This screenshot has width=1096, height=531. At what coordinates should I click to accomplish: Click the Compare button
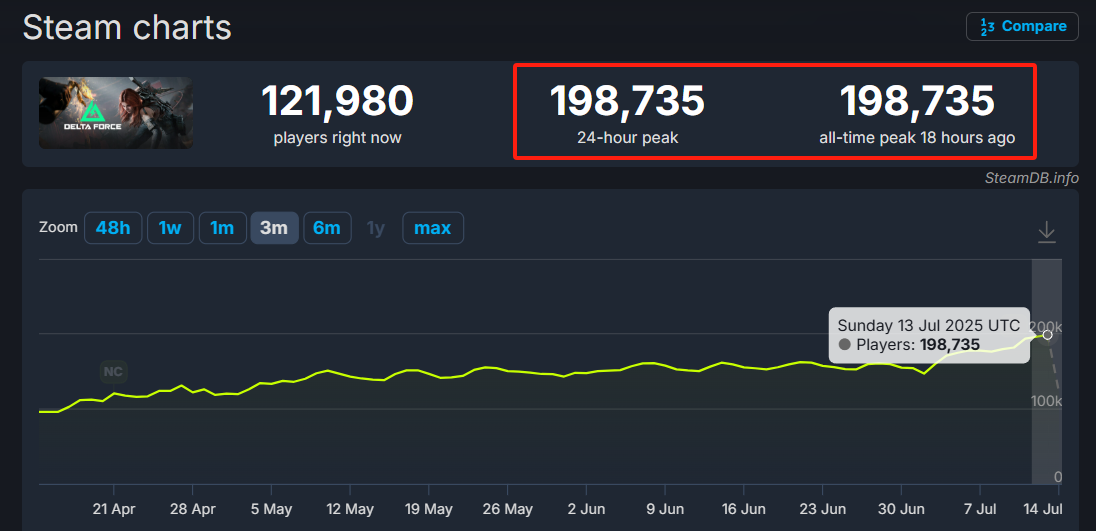pos(1022,27)
